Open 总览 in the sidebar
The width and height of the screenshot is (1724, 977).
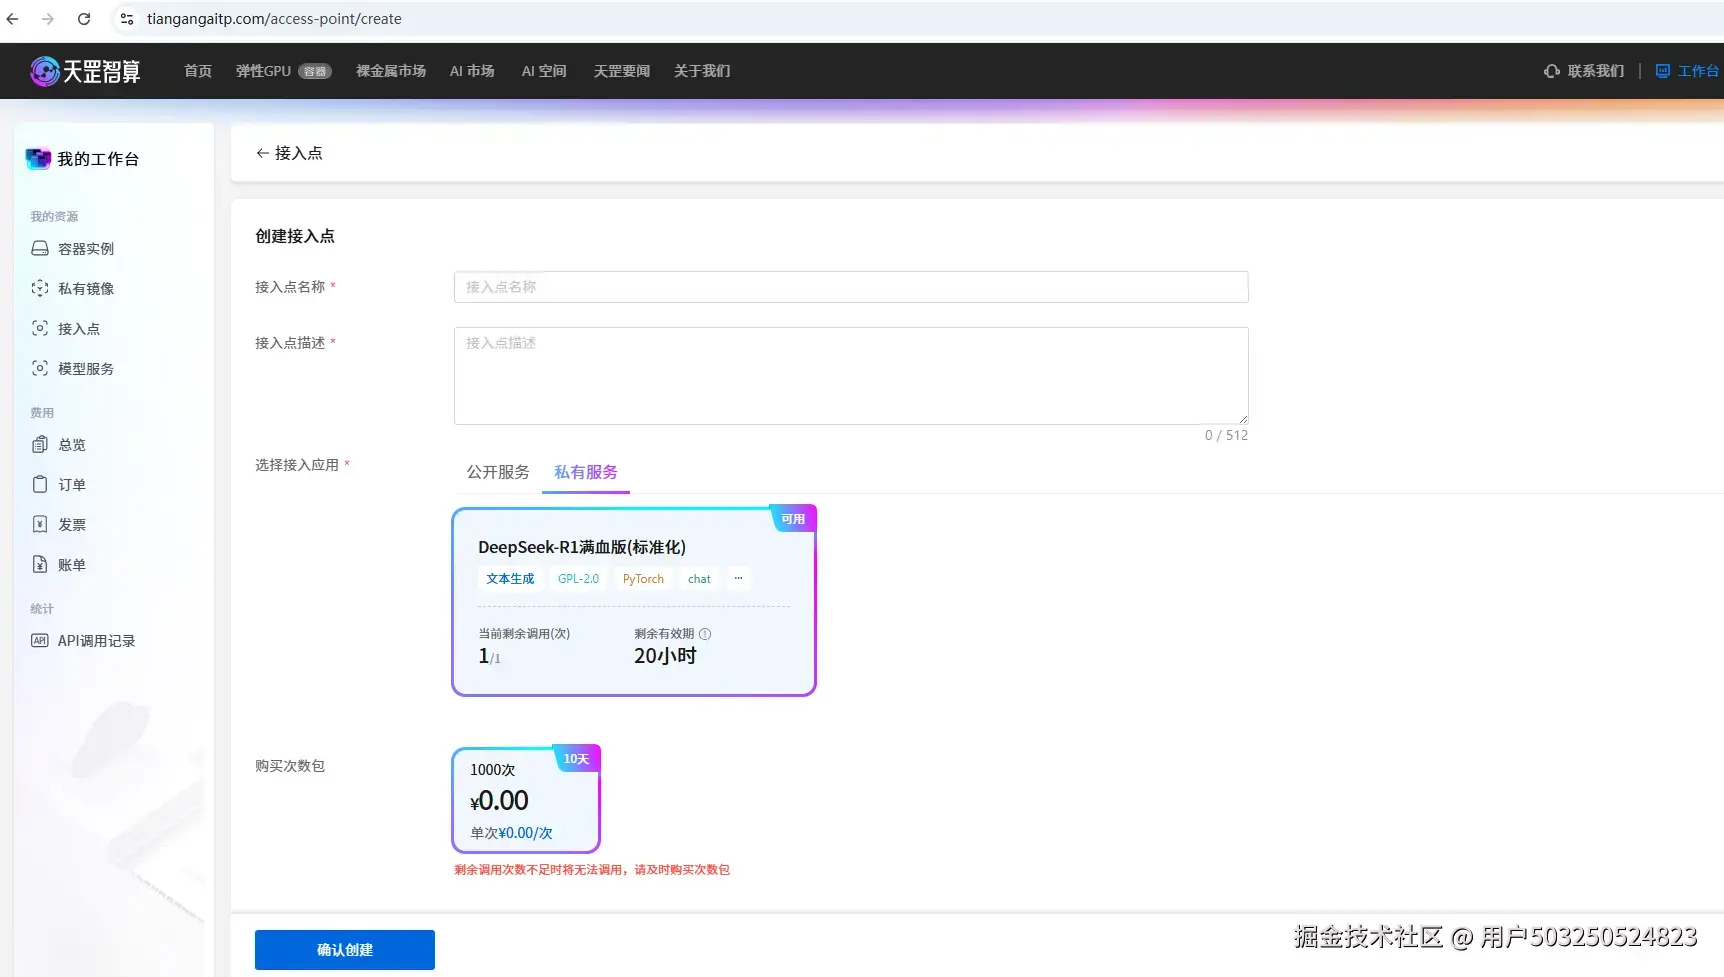pyautogui.click(x=72, y=444)
